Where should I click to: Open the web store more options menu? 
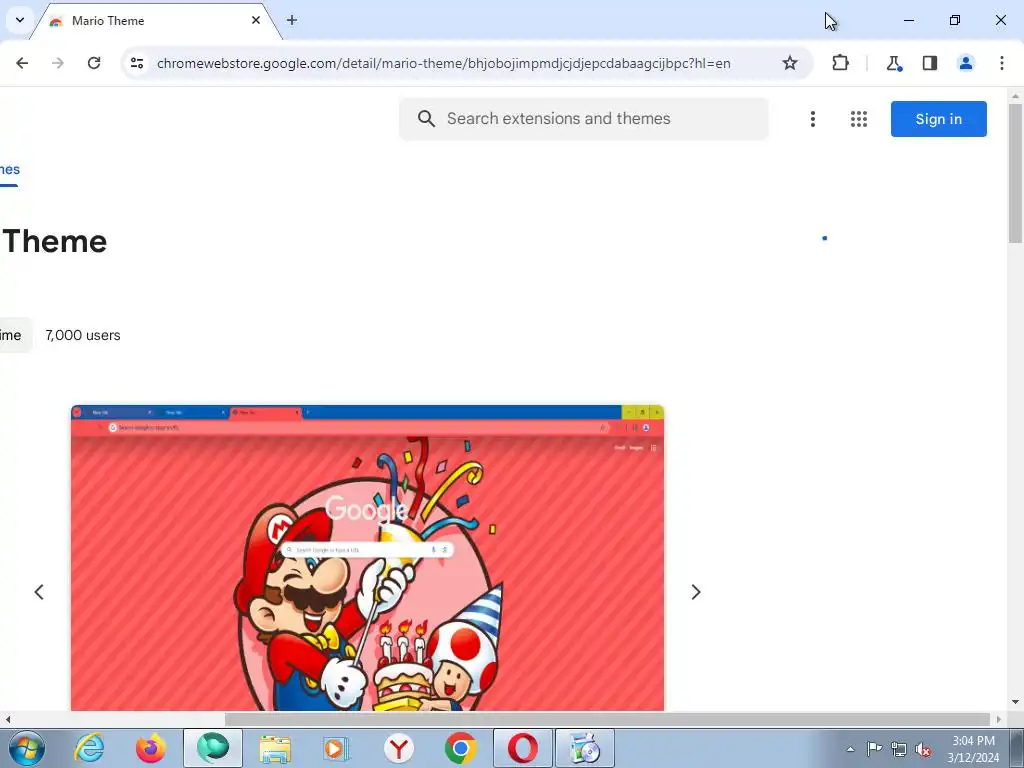[x=812, y=119]
